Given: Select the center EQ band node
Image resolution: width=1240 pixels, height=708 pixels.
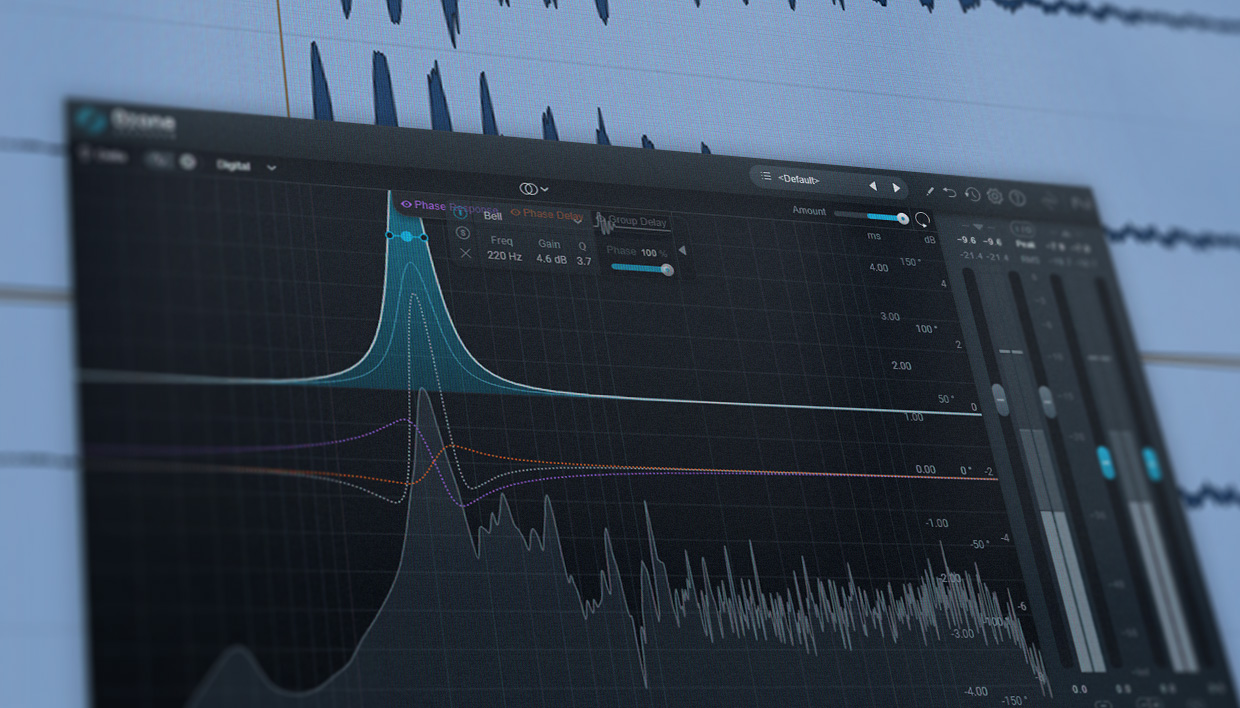Looking at the screenshot, I should click(406, 237).
